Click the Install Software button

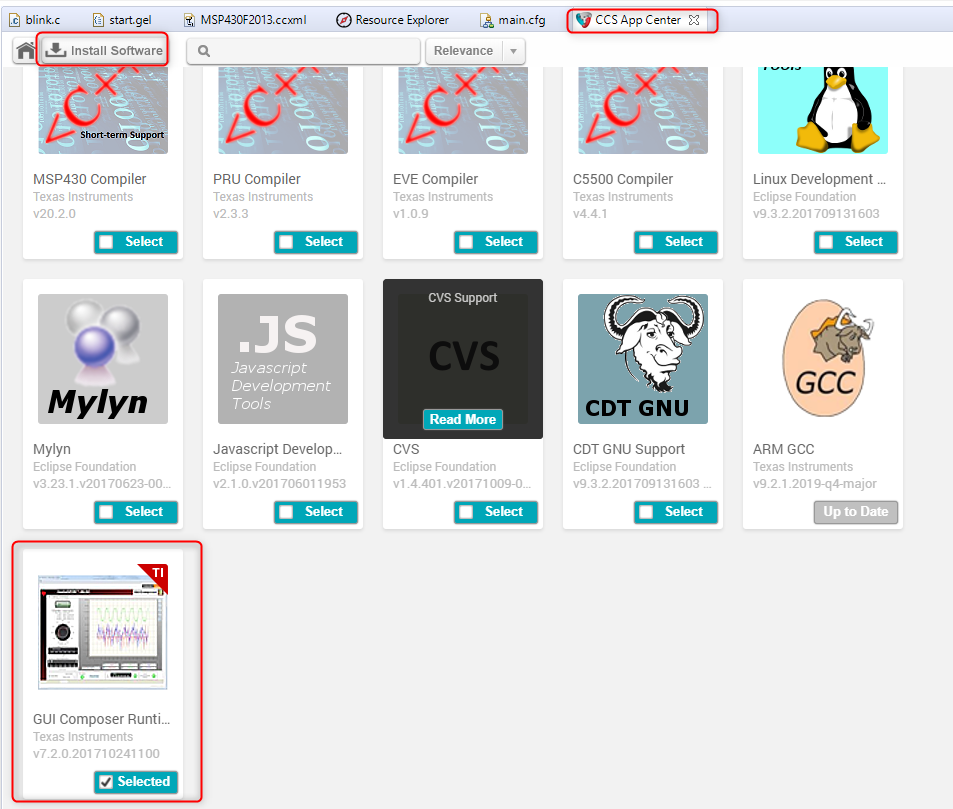[105, 50]
